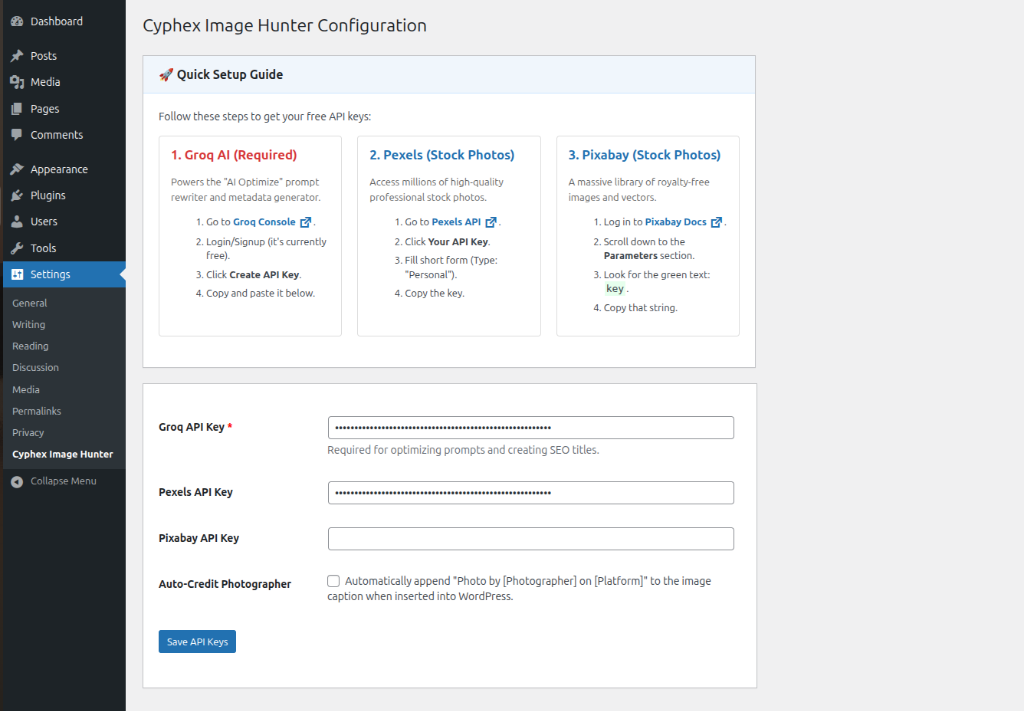Image resolution: width=1024 pixels, height=711 pixels.
Task: Click 'Required for optimizing prompts' help text
Action: point(463,450)
